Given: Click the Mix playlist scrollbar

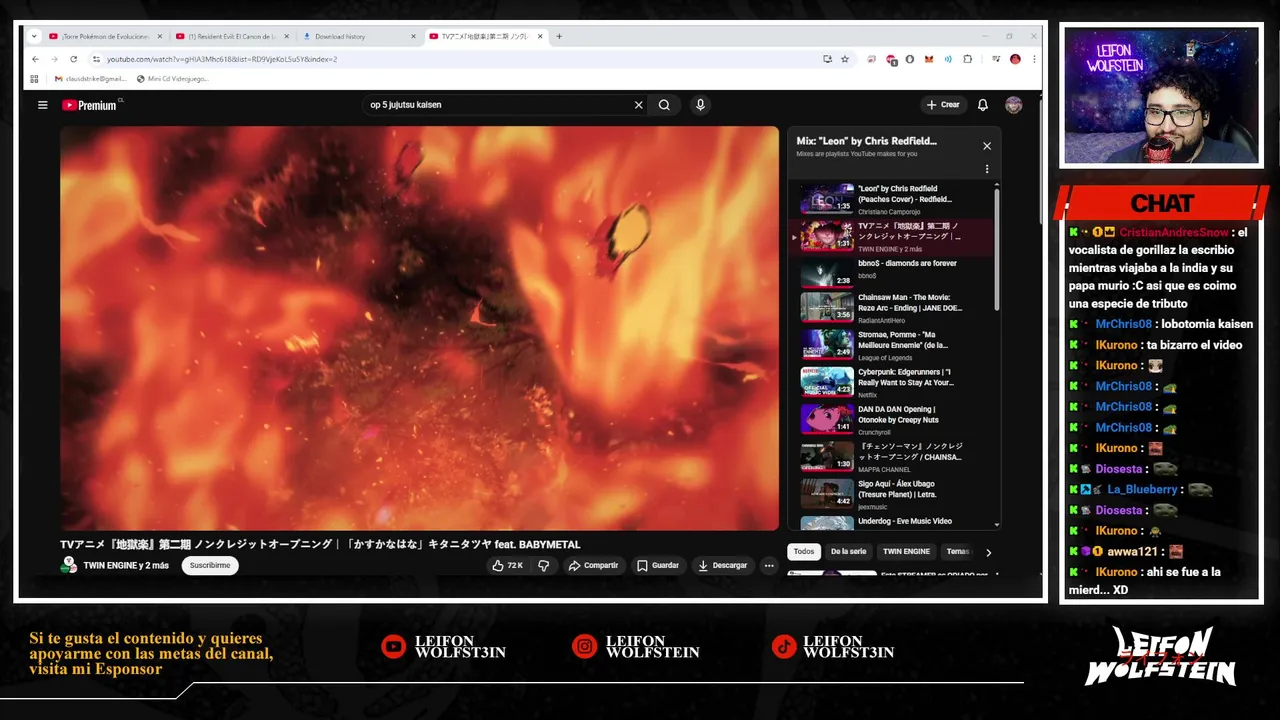Looking at the screenshot, I should click(996, 248).
